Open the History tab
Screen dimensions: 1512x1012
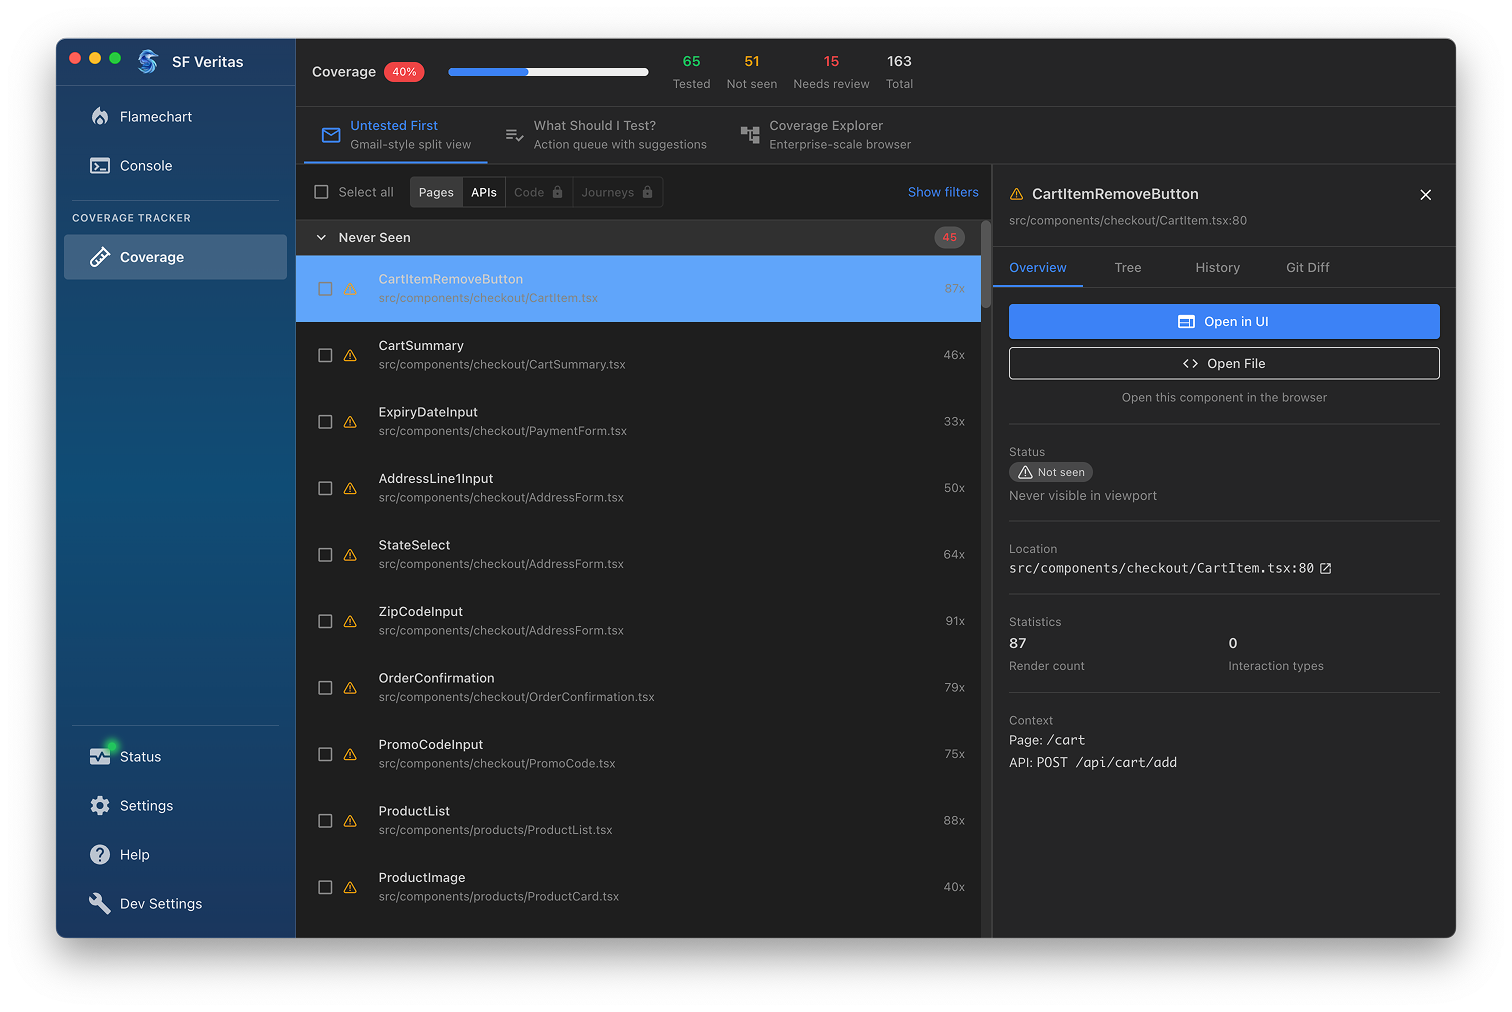tap(1217, 268)
